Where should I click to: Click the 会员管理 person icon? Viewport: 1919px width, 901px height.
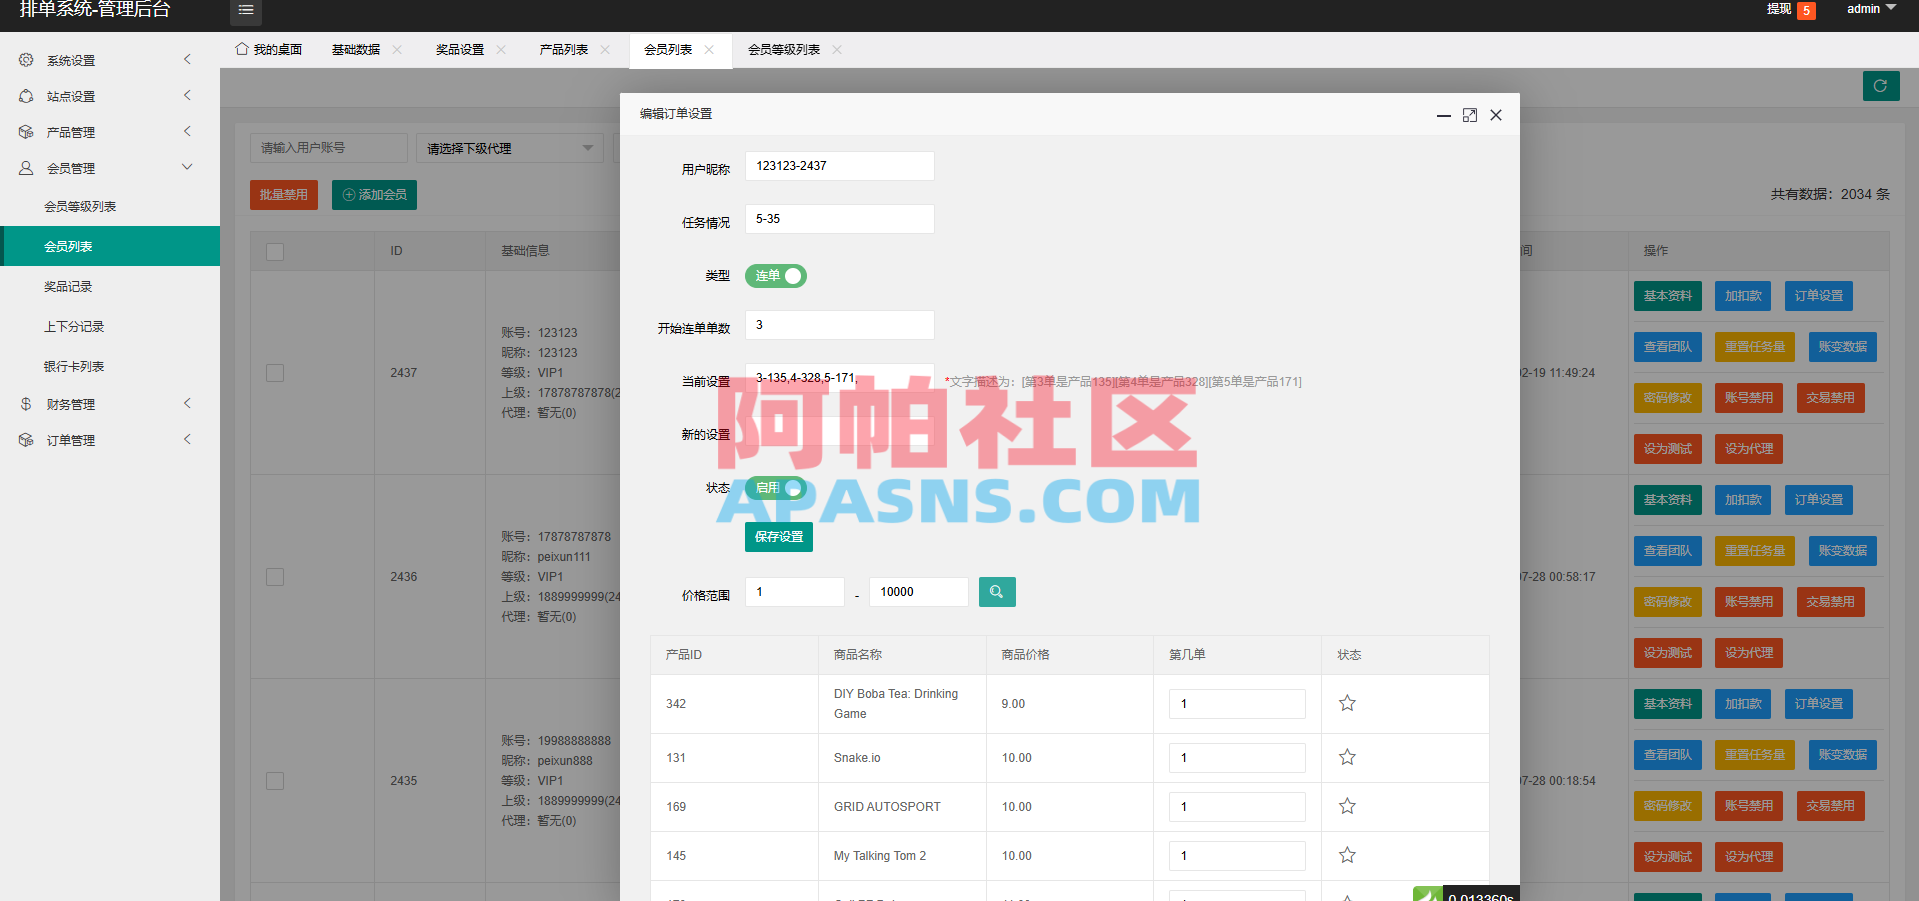[x=26, y=167]
